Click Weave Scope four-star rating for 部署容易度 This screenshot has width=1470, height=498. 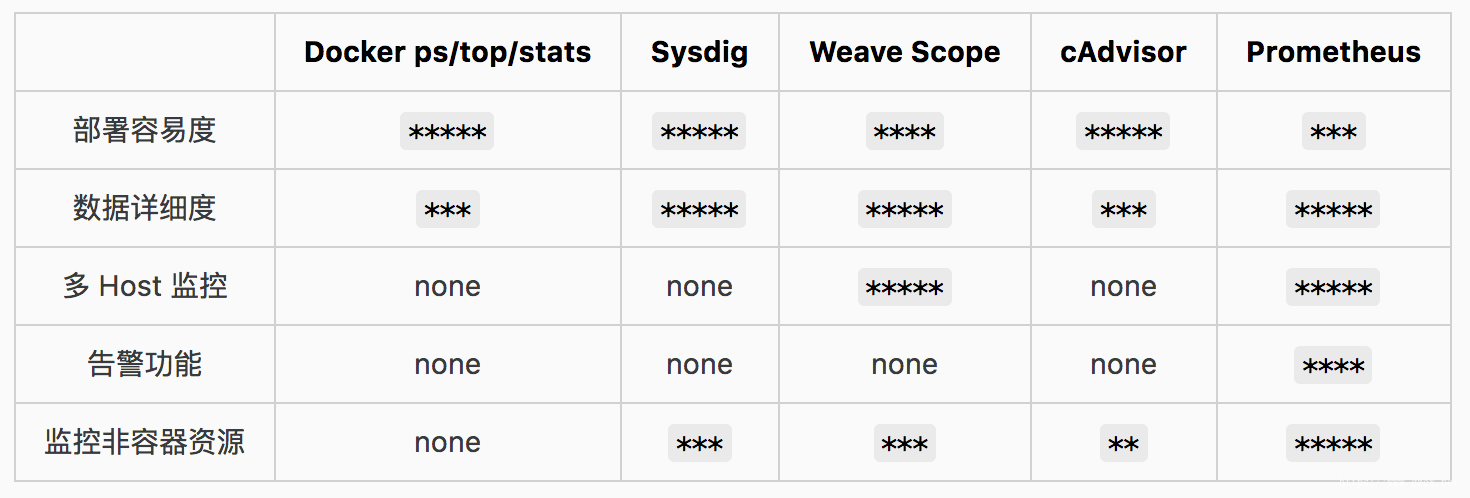pyautogui.click(x=904, y=131)
